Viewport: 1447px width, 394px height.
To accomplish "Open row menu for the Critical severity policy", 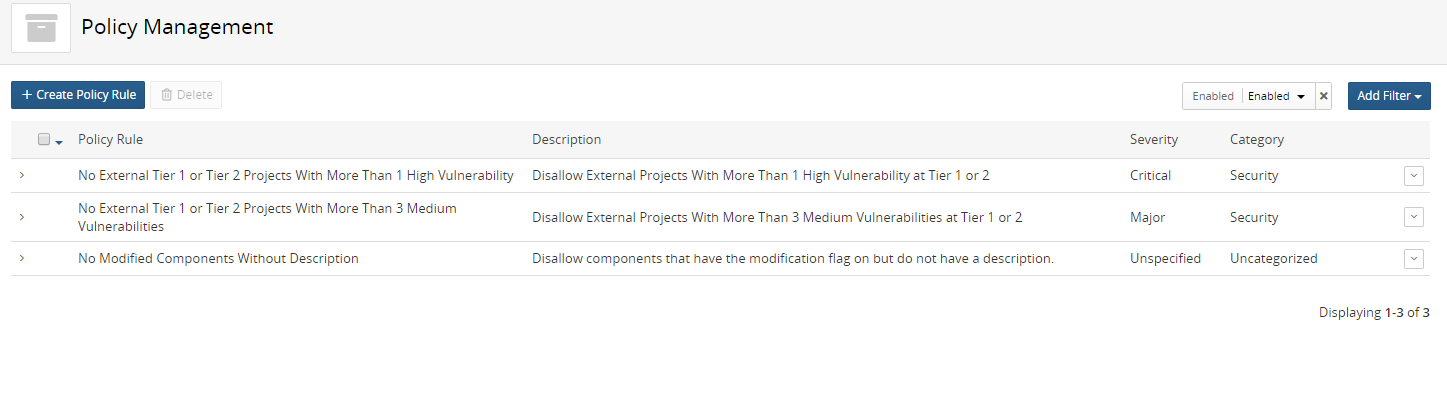I will click(x=1413, y=175).
